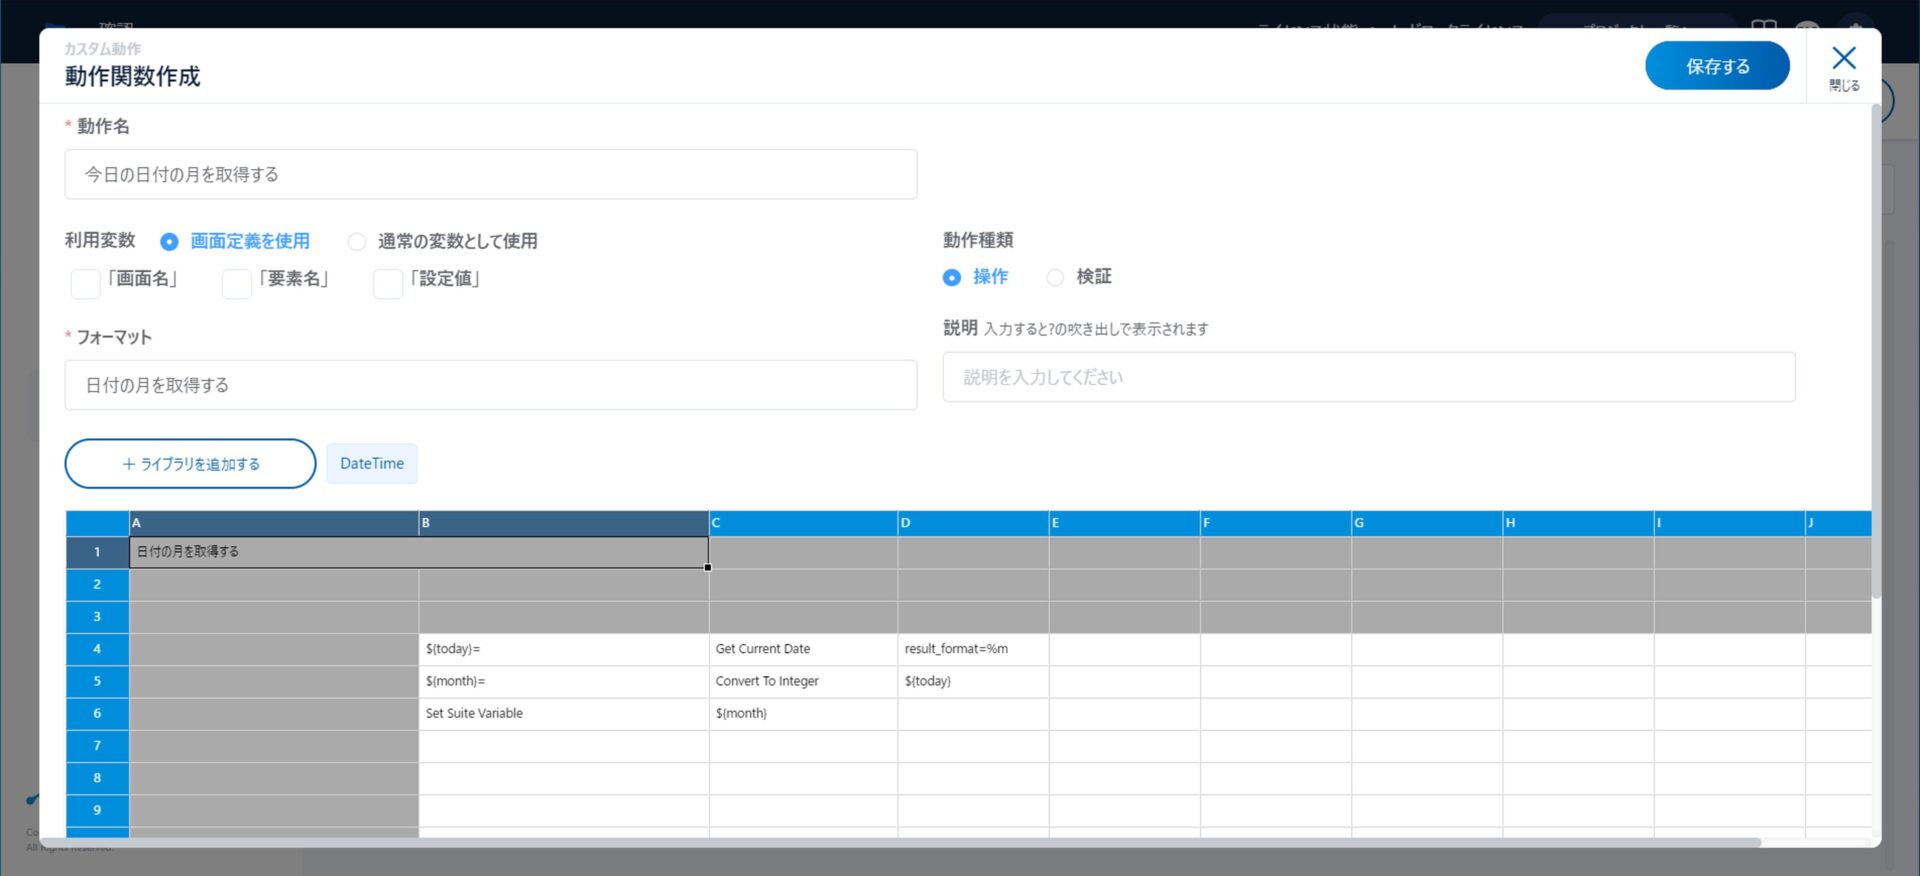Focus the 動作名 input field
The image size is (1920, 876).
coord(490,175)
